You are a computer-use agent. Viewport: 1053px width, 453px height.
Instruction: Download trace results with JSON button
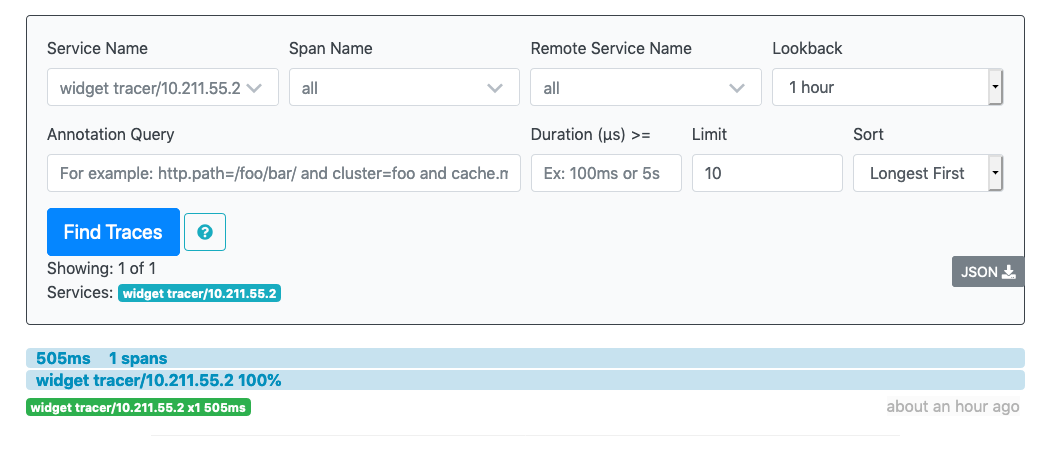point(988,271)
